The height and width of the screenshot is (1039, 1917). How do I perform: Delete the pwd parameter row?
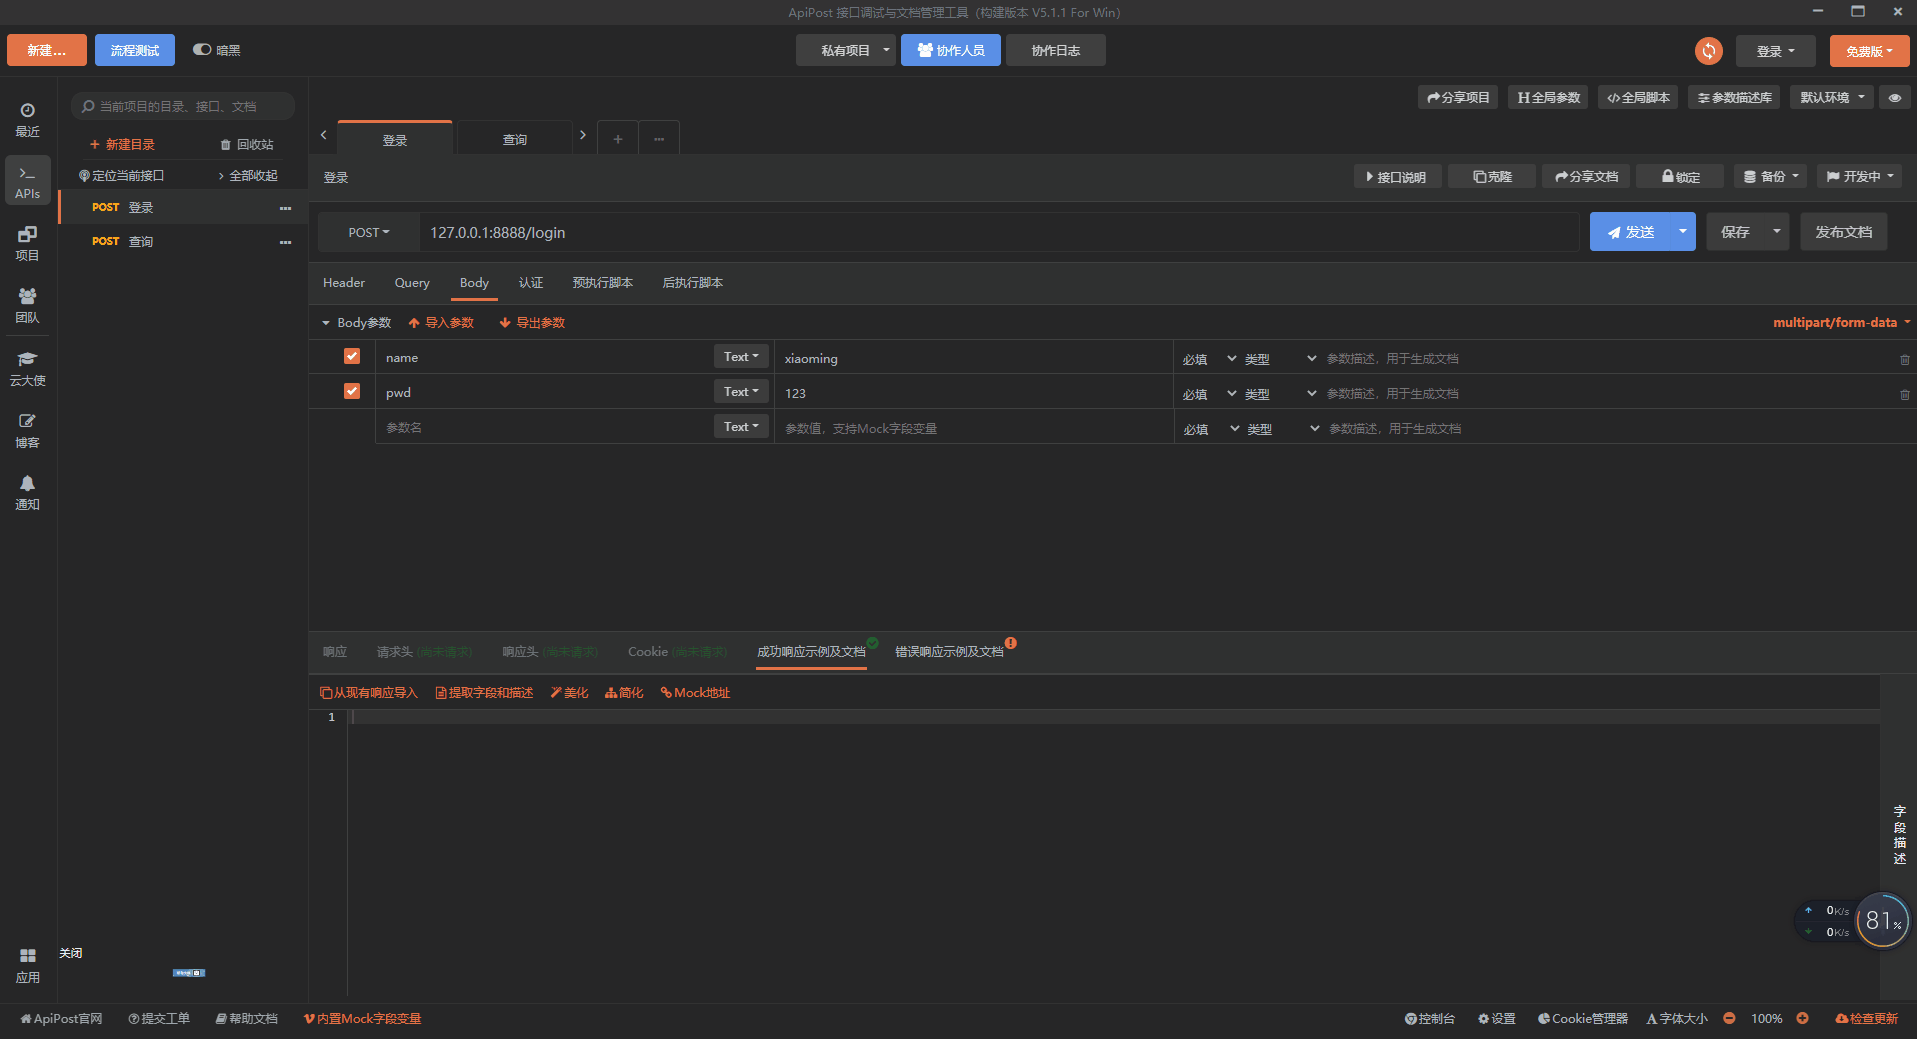[1904, 394]
